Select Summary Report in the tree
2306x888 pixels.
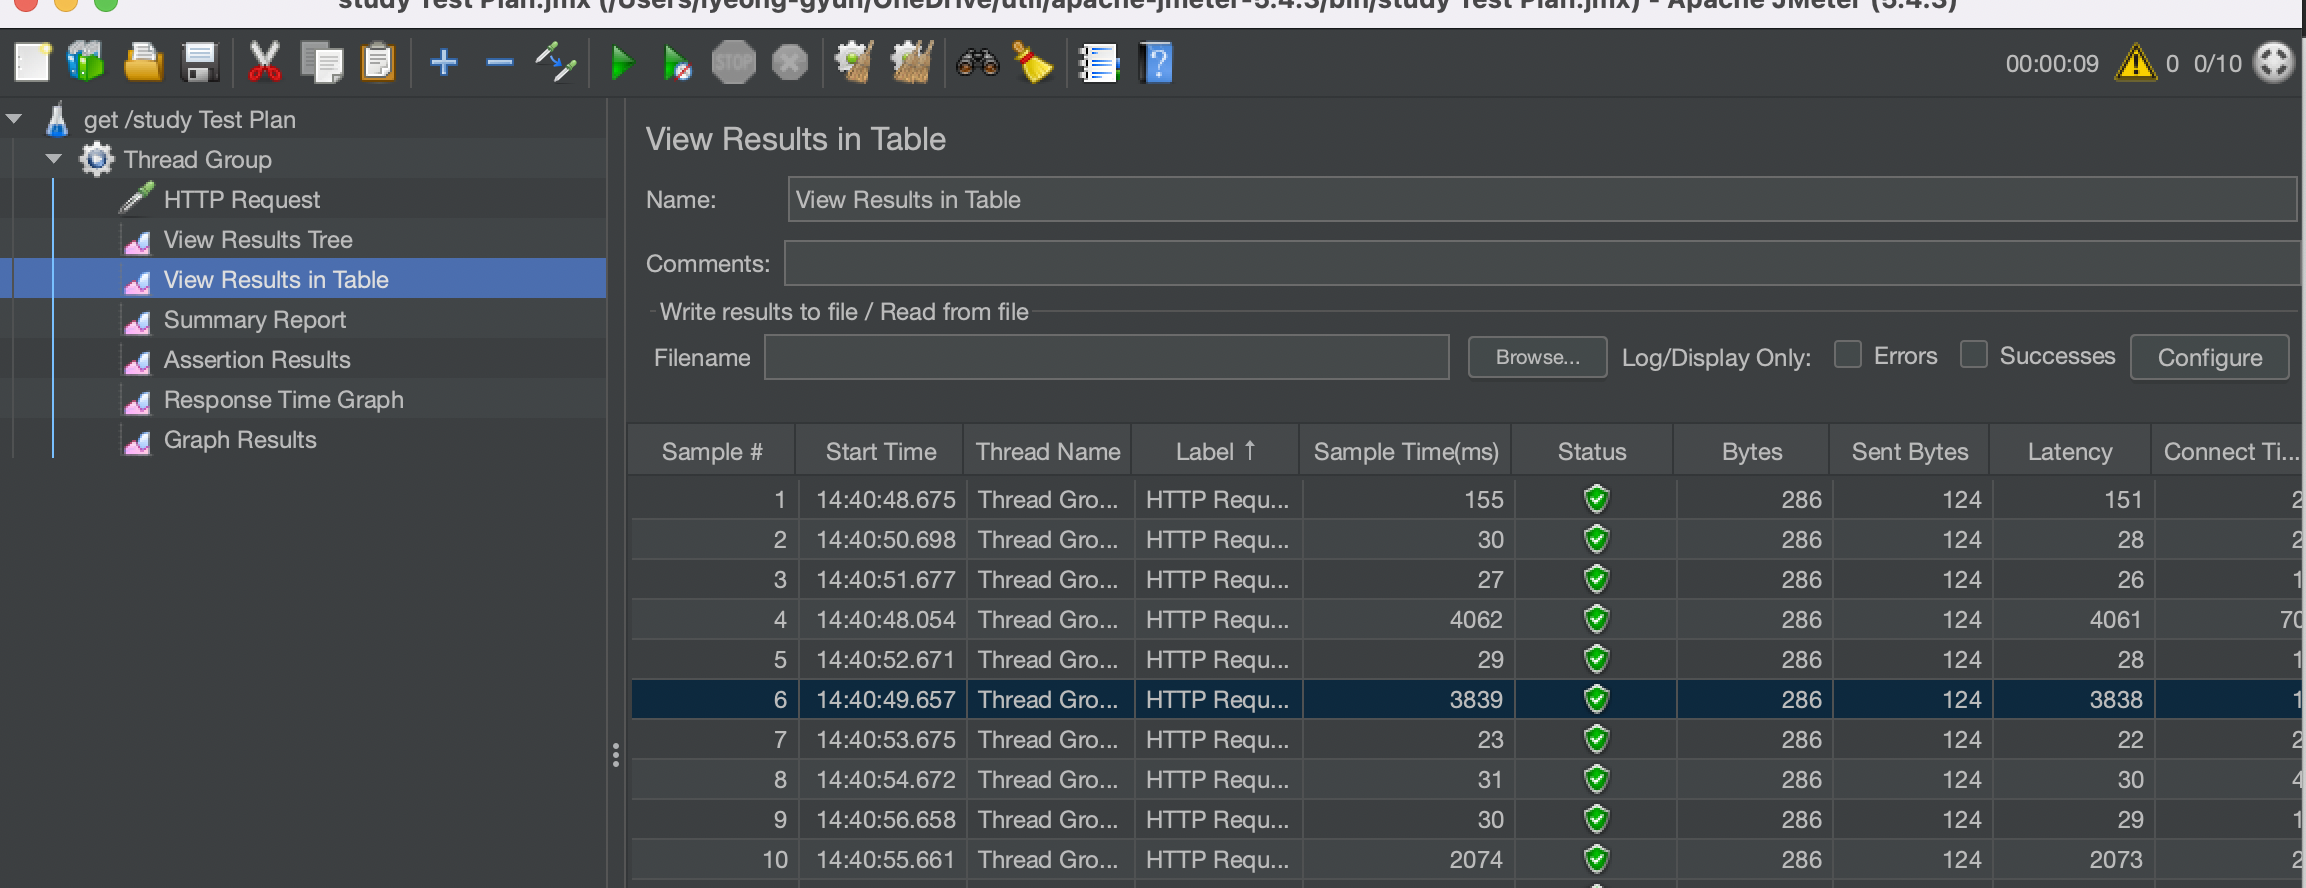pyautogui.click(x=254, y=320)
